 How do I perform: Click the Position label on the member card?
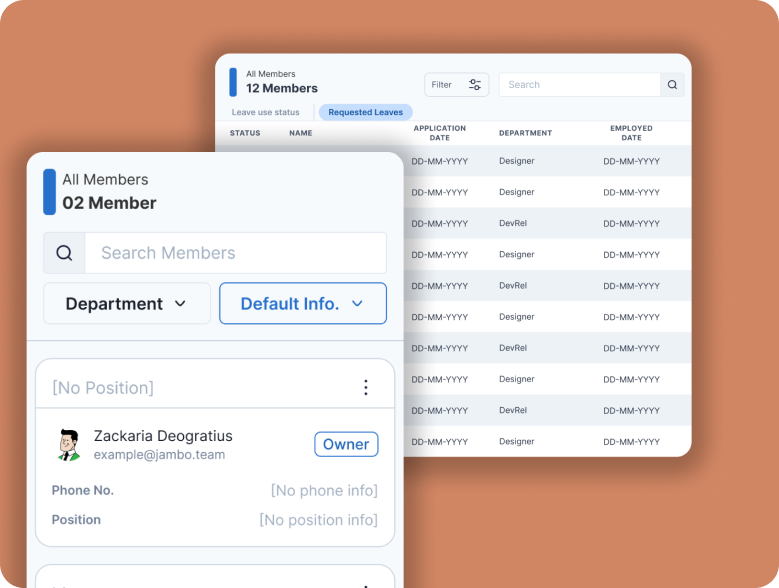76,519
